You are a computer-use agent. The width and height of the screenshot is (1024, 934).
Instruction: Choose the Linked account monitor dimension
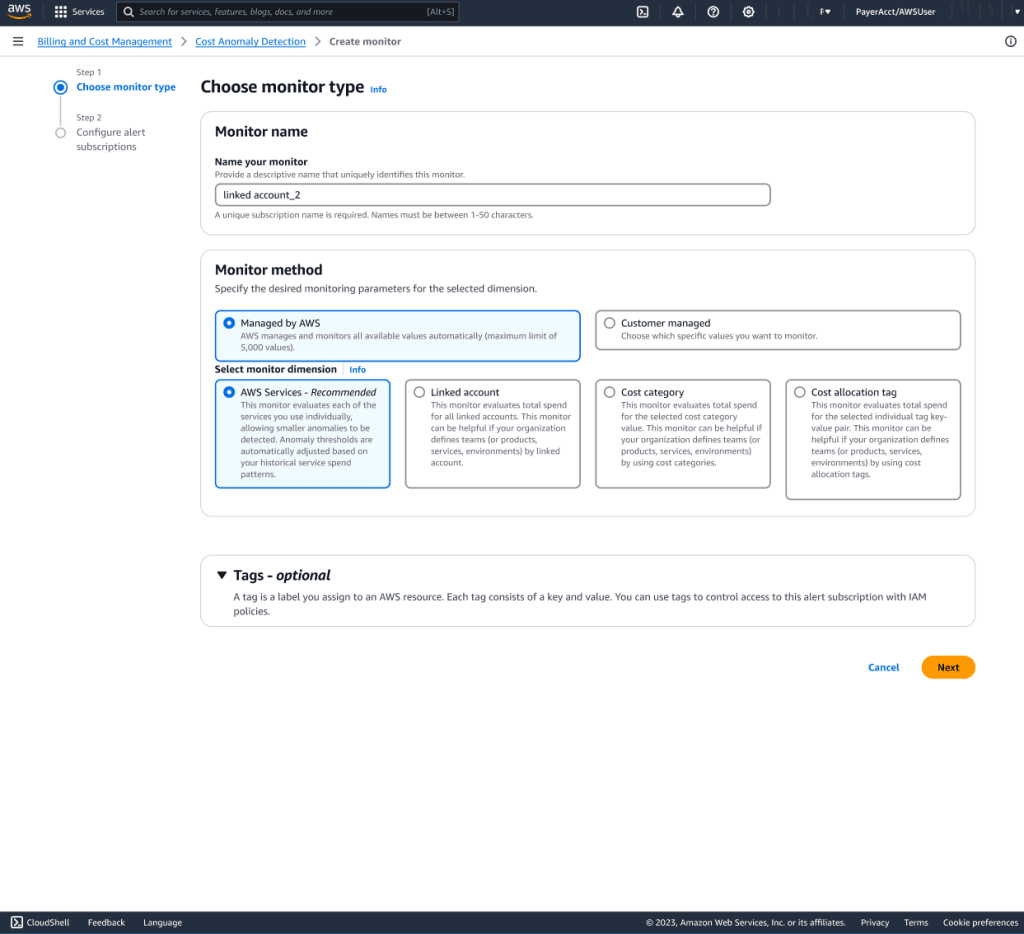(x=419, y=392)
